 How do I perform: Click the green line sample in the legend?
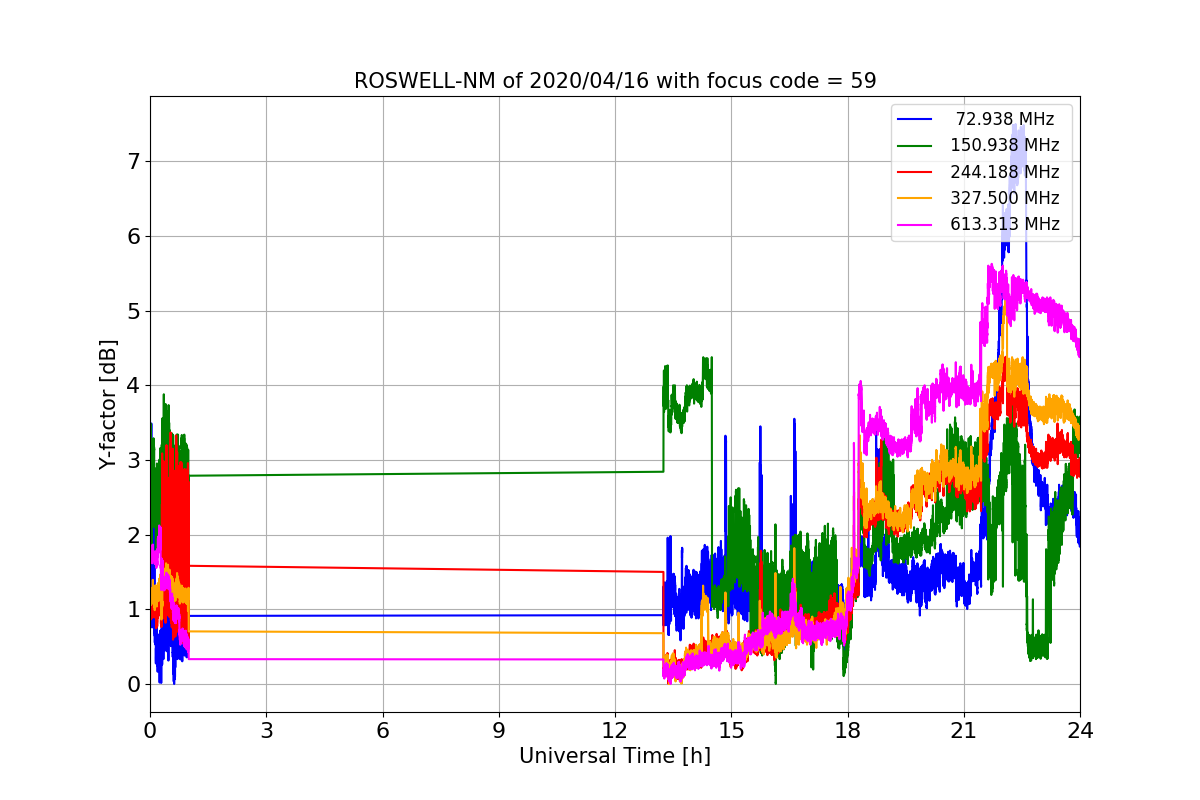(915, 146)
